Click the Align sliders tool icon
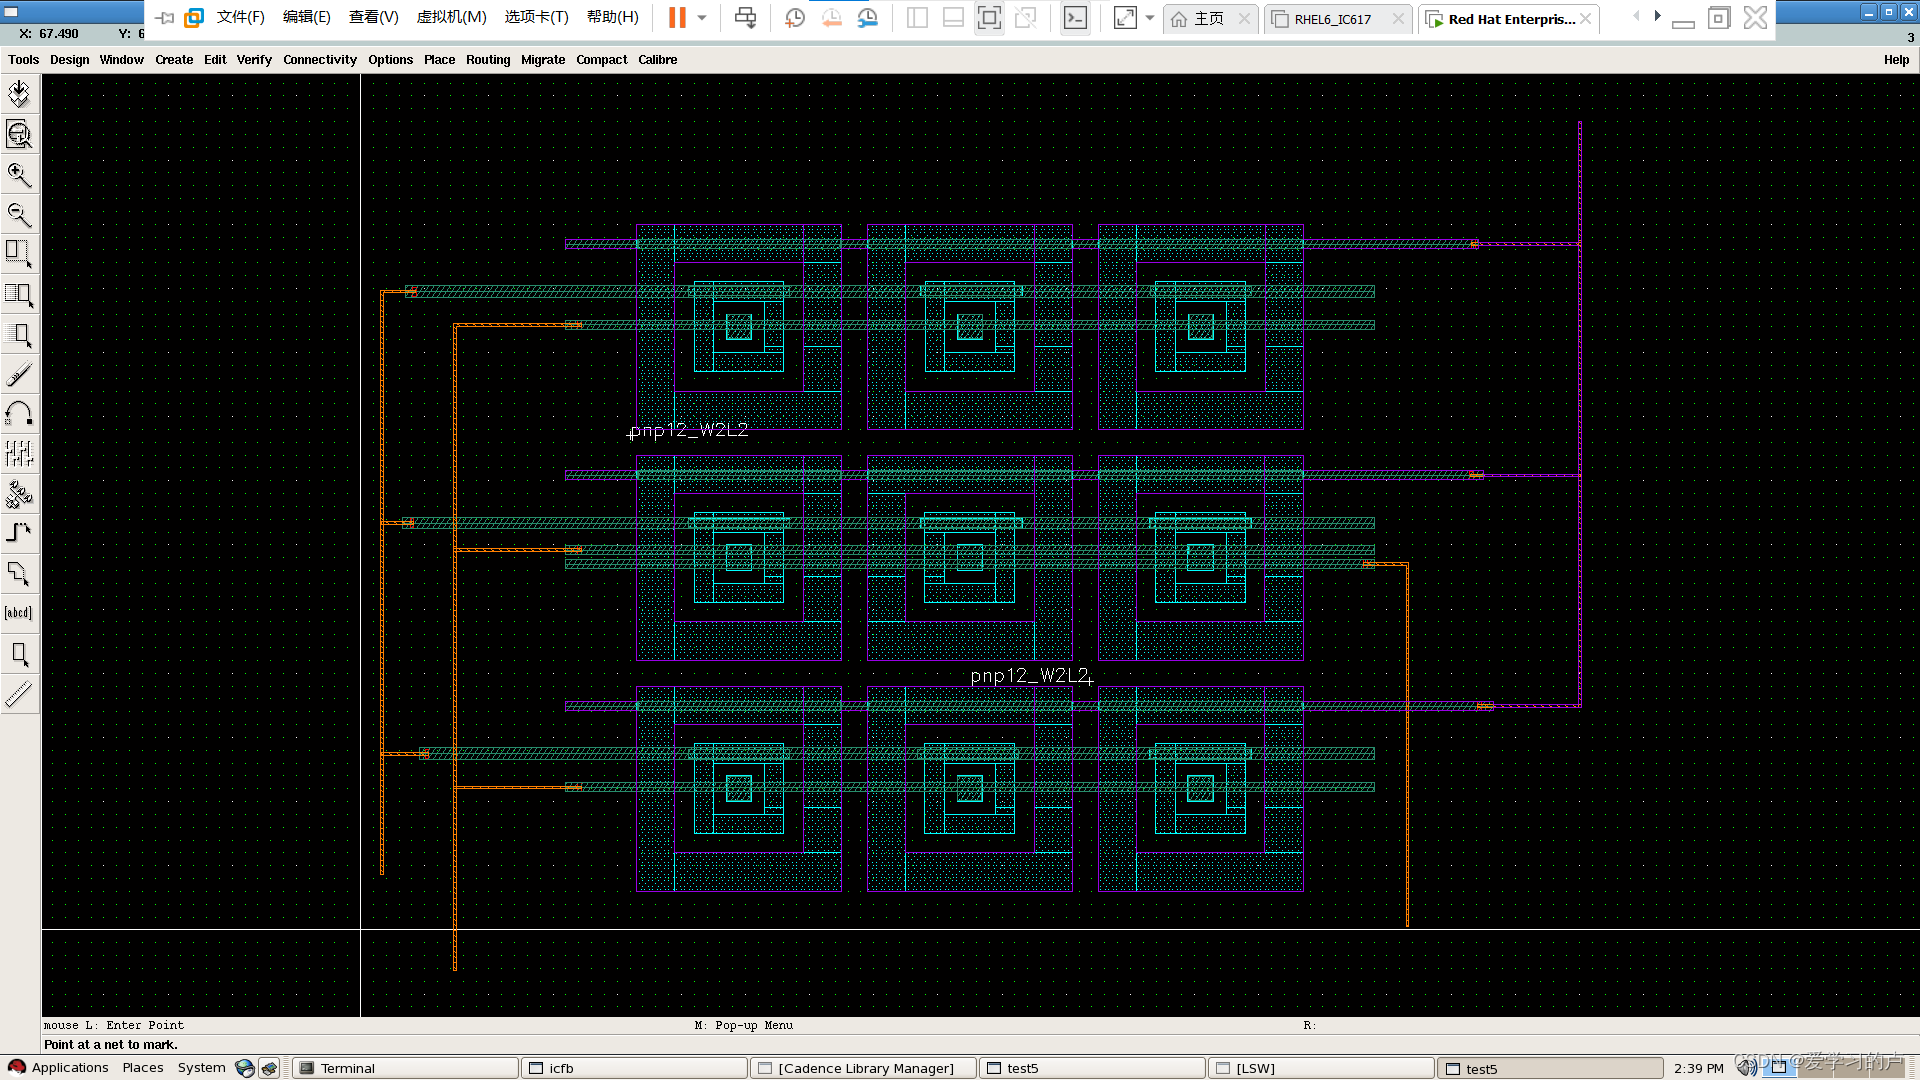The width and height of the screenshot is (1920, 1080). point(19,453)
